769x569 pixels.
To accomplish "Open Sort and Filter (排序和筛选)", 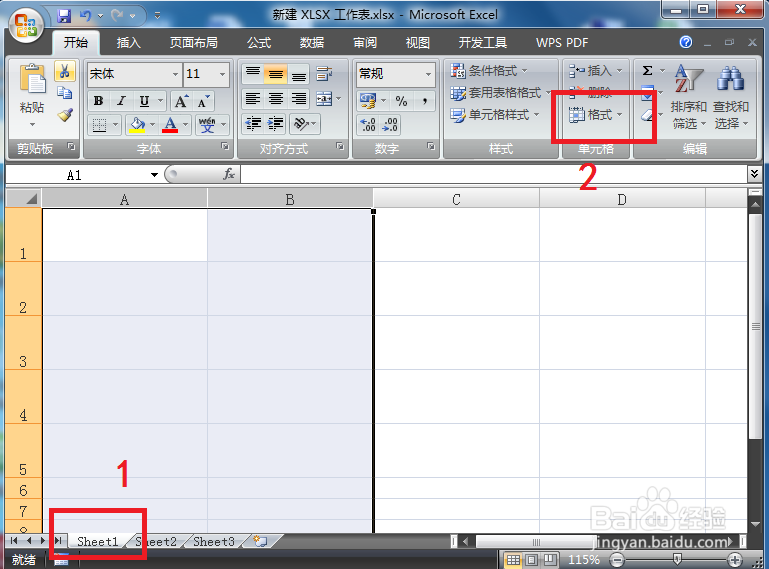I will (x=689, y=97).
